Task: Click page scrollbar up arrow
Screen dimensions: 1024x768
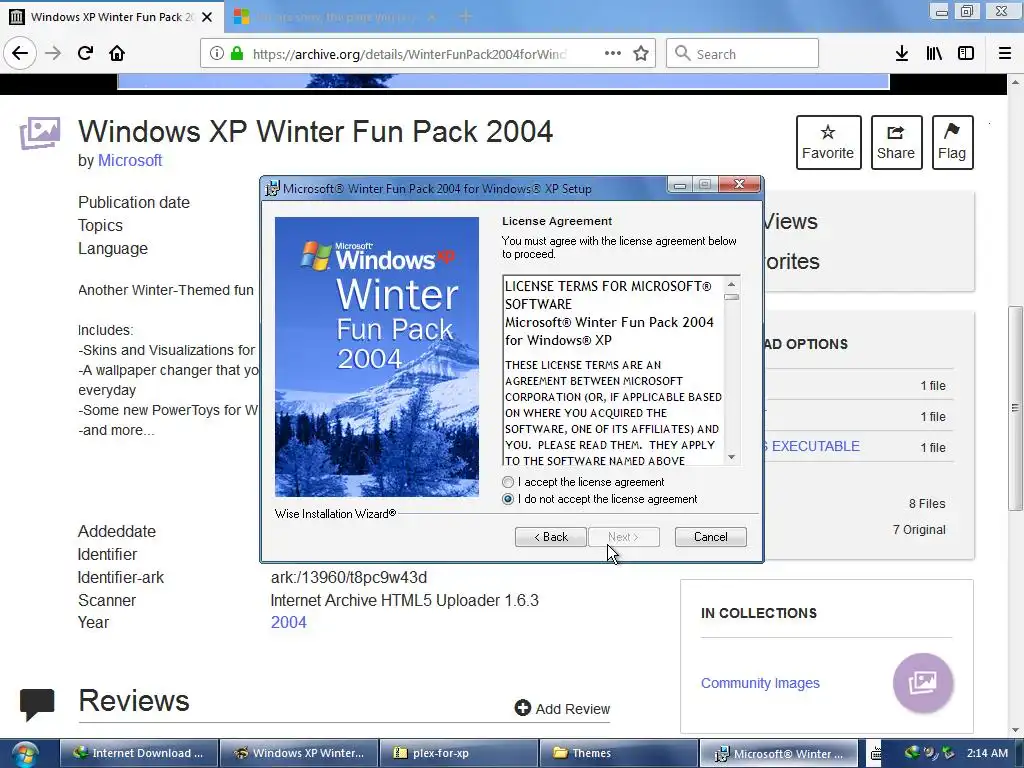Action: 1015,82
